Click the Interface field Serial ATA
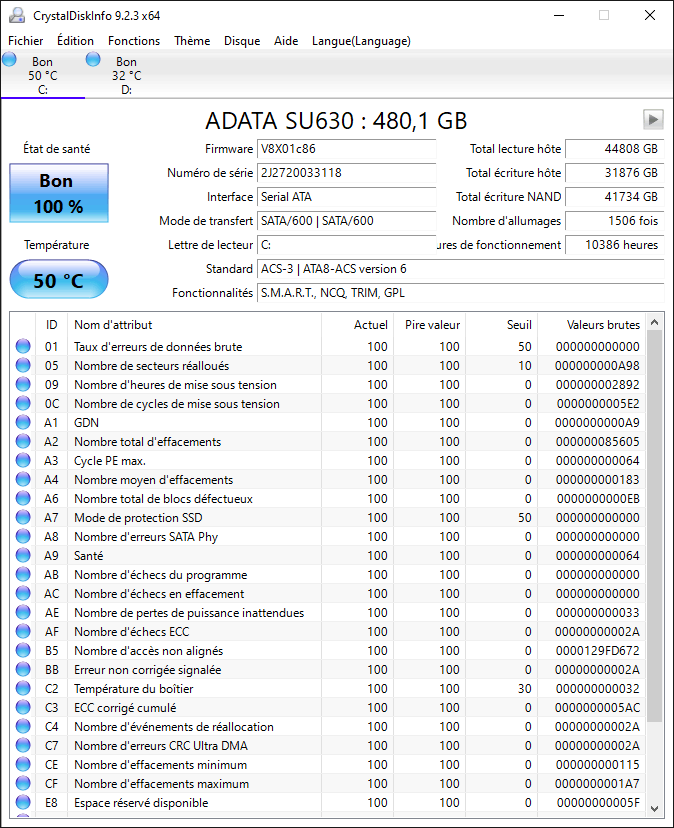The height and width of the screenshot is (828, 674). pyautogui.click(x=347, y=197)
